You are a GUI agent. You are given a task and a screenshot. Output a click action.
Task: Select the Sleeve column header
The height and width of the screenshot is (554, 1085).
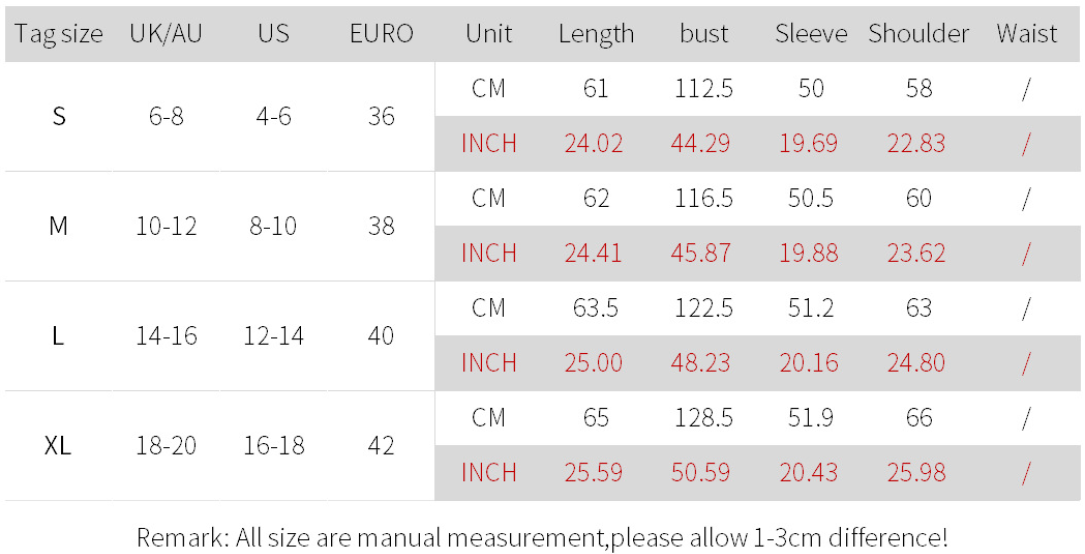(x=811, y=34)
